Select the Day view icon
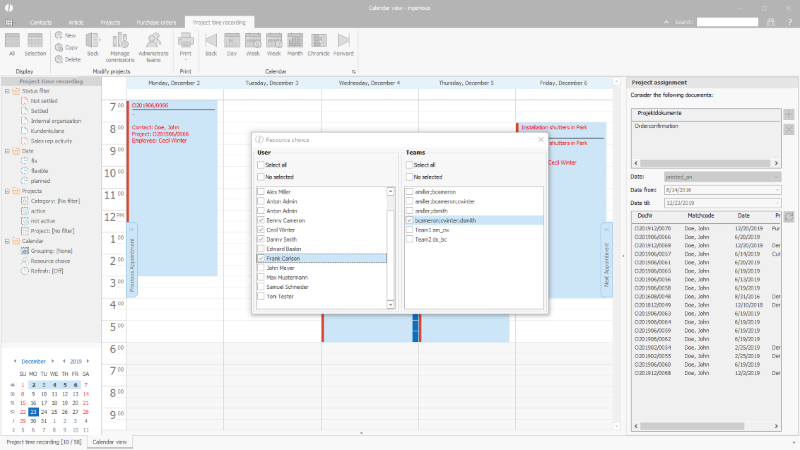The width and height of the screenshot is (800, 450). coord(231,42)
